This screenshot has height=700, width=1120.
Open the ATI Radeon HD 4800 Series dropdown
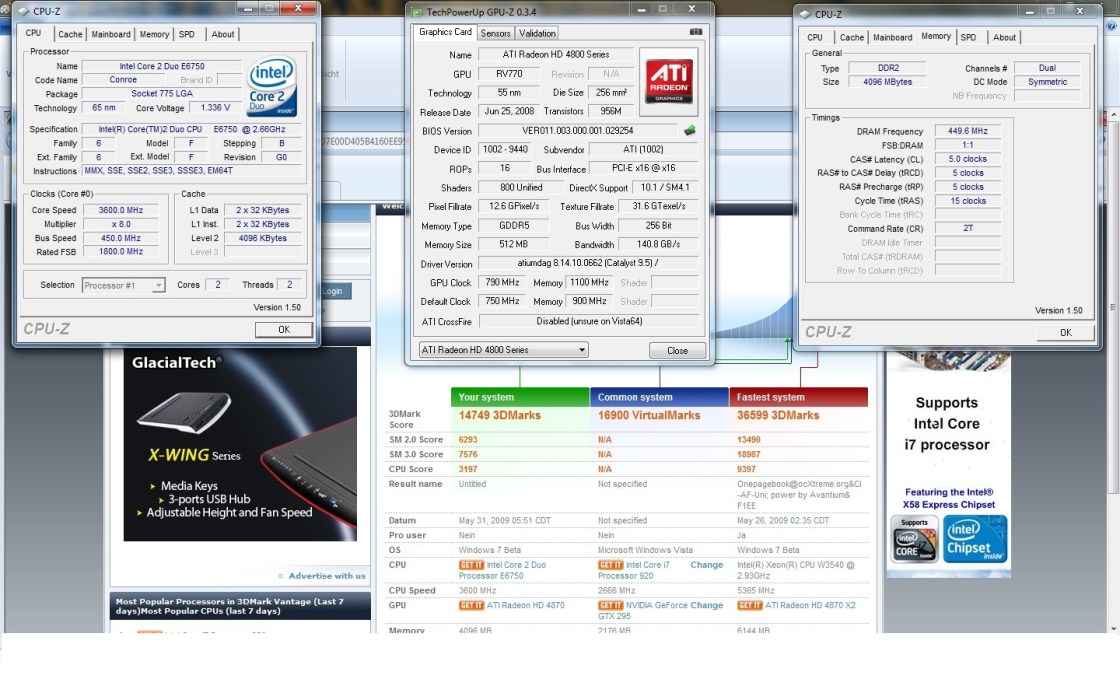[x=504, y=350]
